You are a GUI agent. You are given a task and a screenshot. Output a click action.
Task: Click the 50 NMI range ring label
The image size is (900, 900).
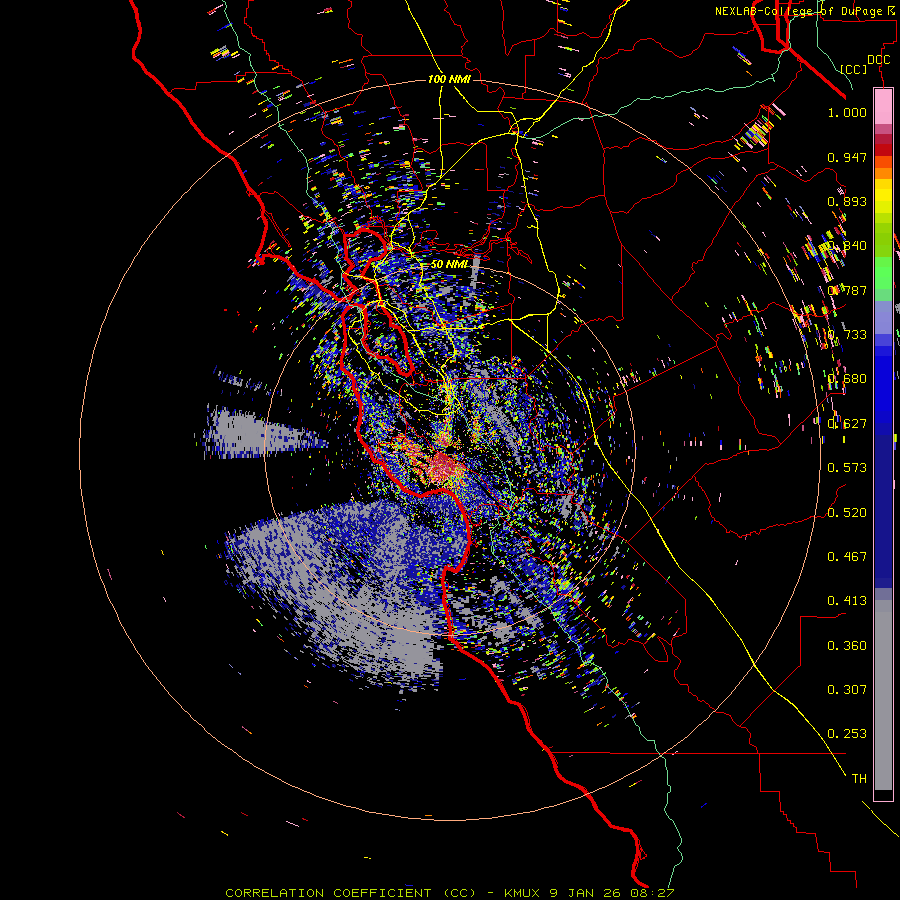click(x=449, y=264)
